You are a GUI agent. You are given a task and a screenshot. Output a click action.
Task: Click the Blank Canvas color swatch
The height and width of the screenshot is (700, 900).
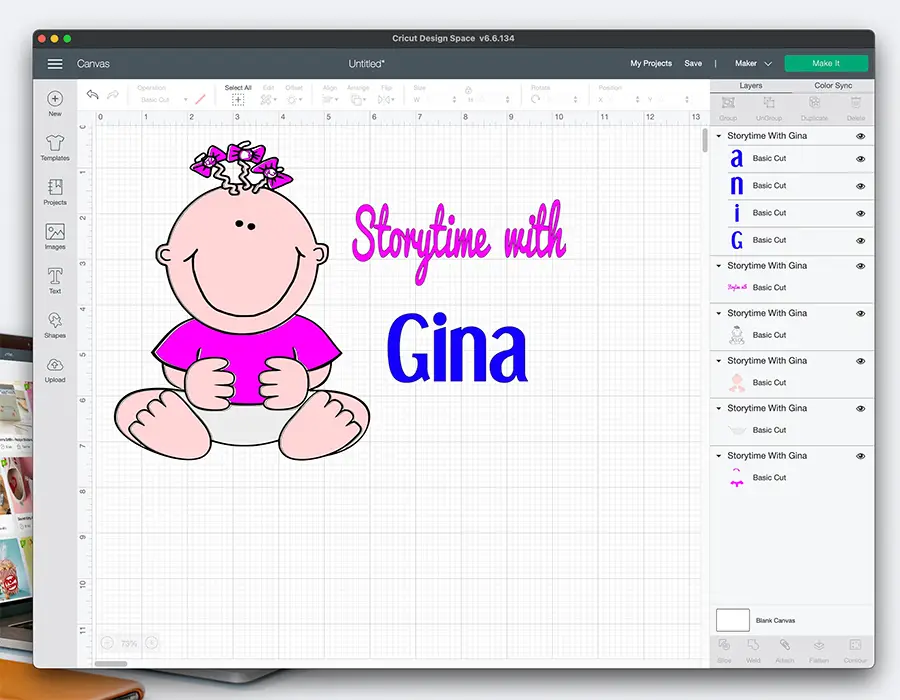tap(732, 620)
